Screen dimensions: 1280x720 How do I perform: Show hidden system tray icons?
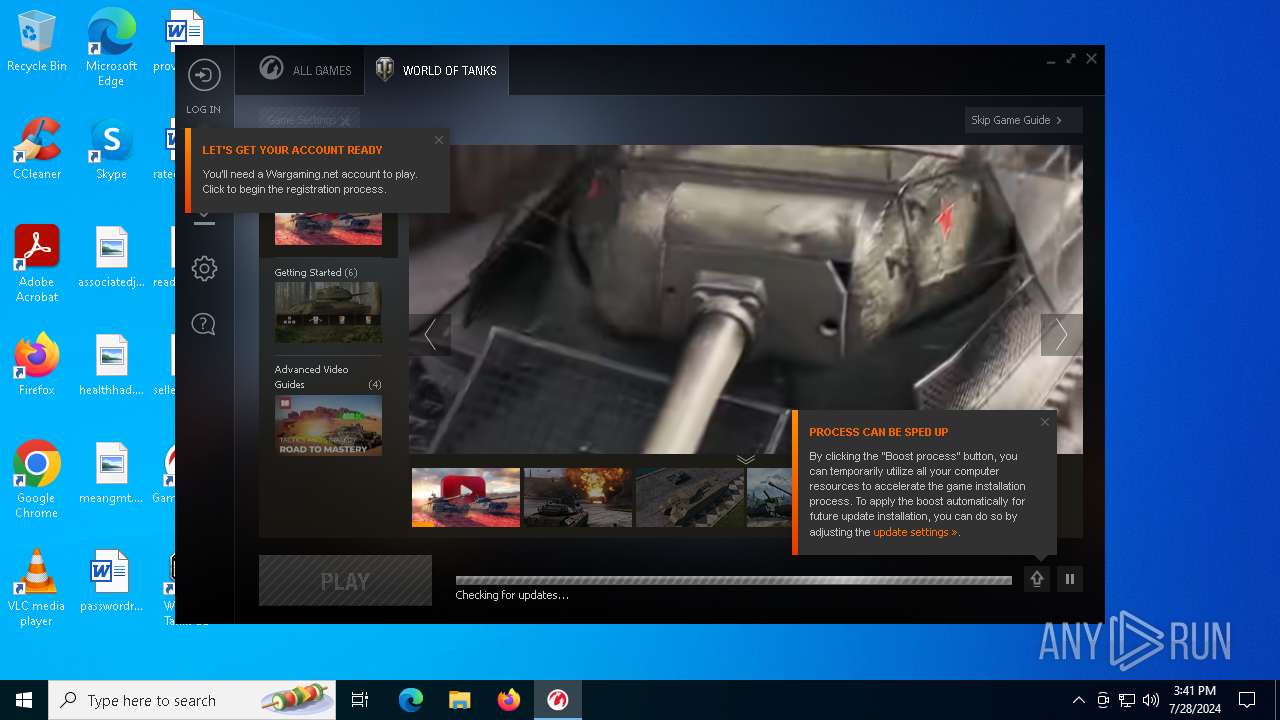pyautogui.click(x=1078, y=700)
